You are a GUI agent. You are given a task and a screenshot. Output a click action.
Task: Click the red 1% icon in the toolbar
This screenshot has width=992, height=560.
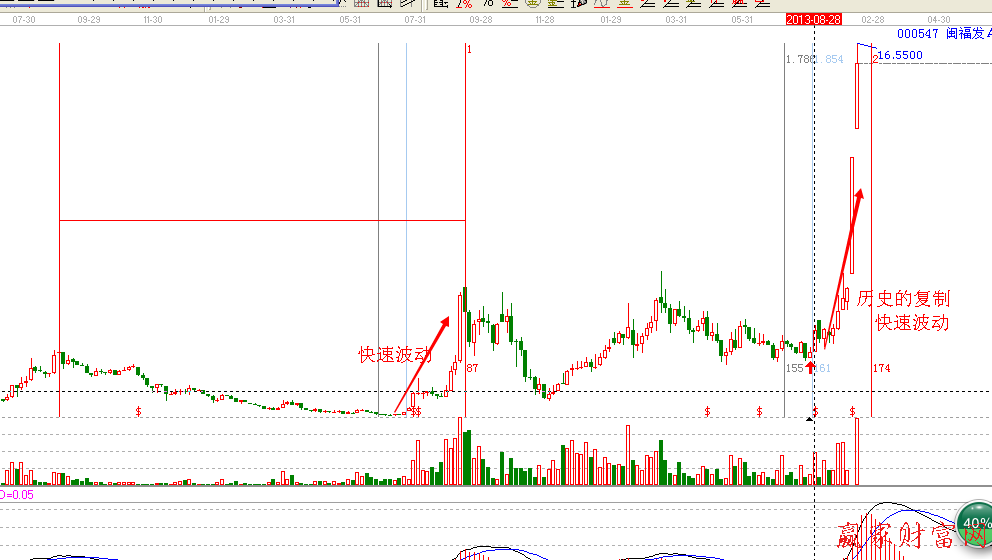[x=464, y=4]
